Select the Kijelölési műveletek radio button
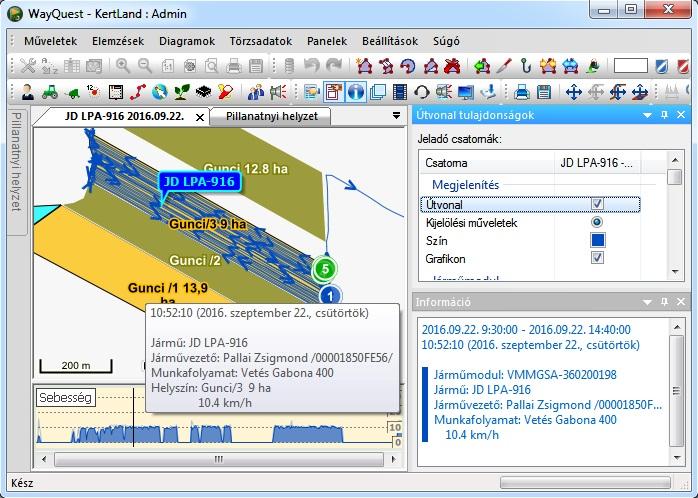Viewport: 698px width, 498px height. (x=597, y=222)
